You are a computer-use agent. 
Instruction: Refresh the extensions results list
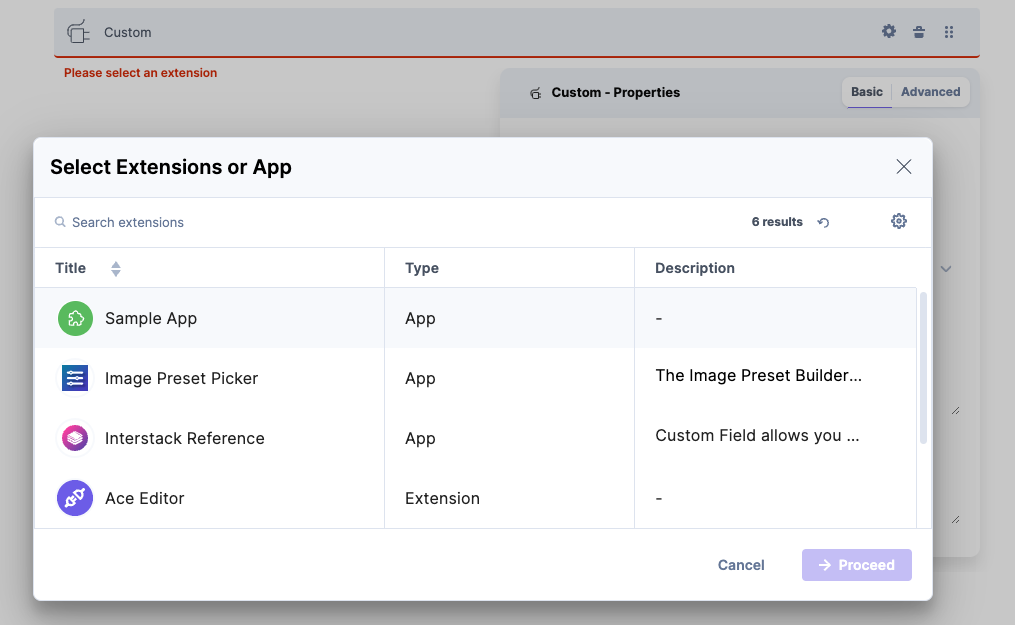823,222
